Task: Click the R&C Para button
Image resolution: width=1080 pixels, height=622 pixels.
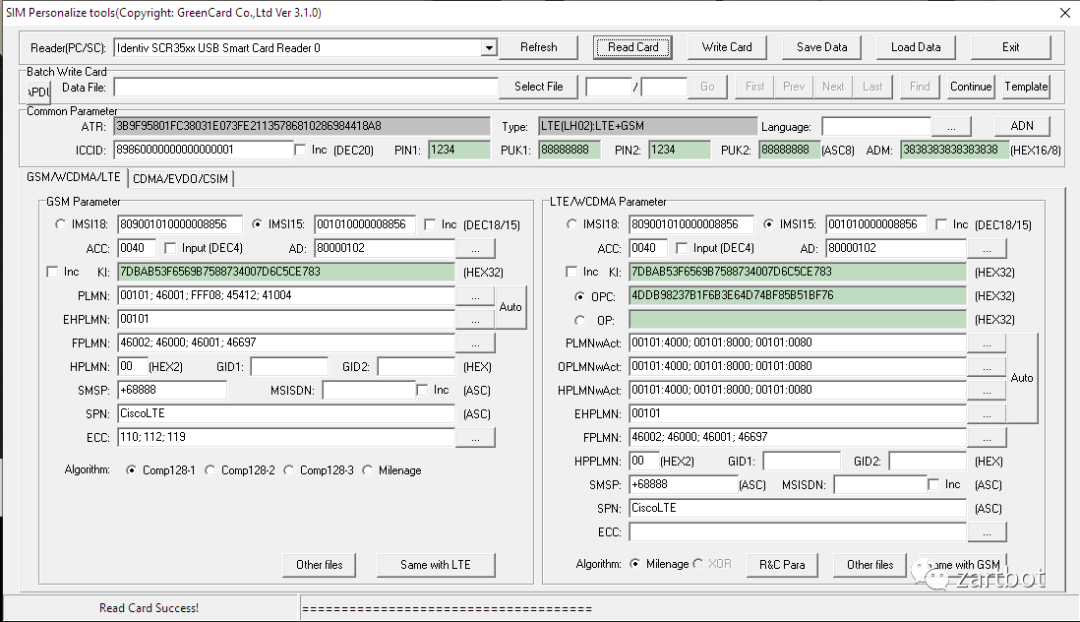Action: 782,565
